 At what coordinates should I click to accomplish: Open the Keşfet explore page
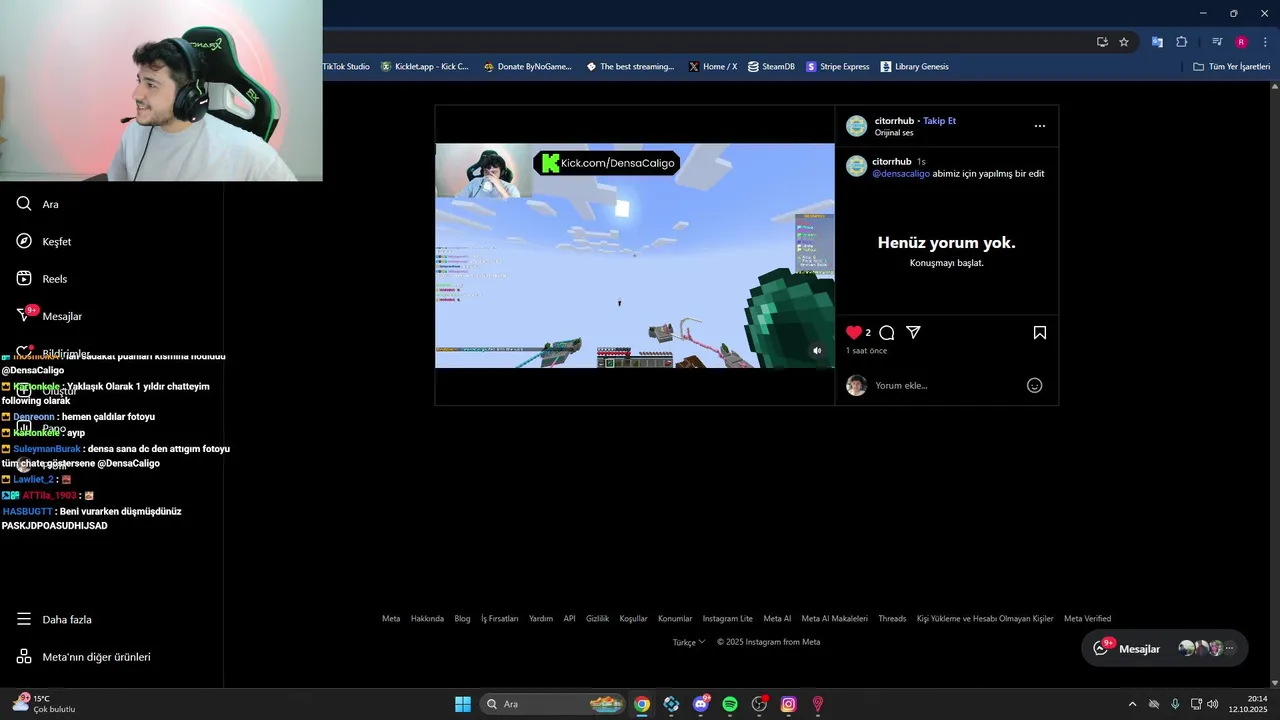pyautogui.click(x=44, y=241)
